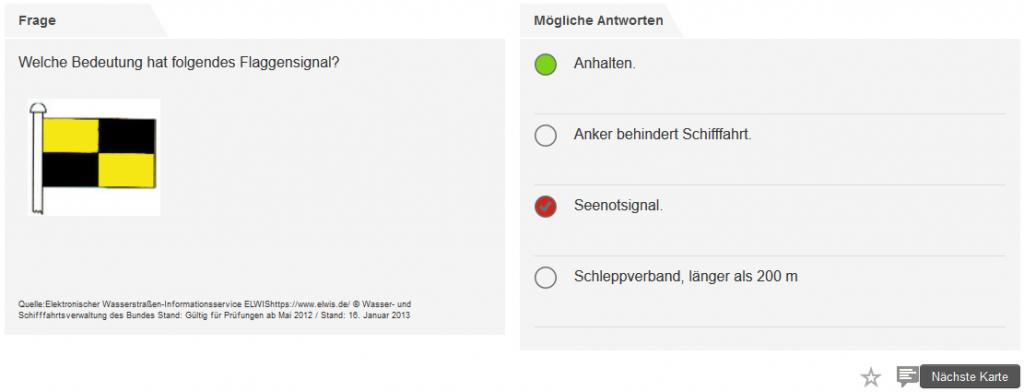Click the answer text Seenotsignal.
This screenshot has height=392, width=1024.
pos(618,205)
